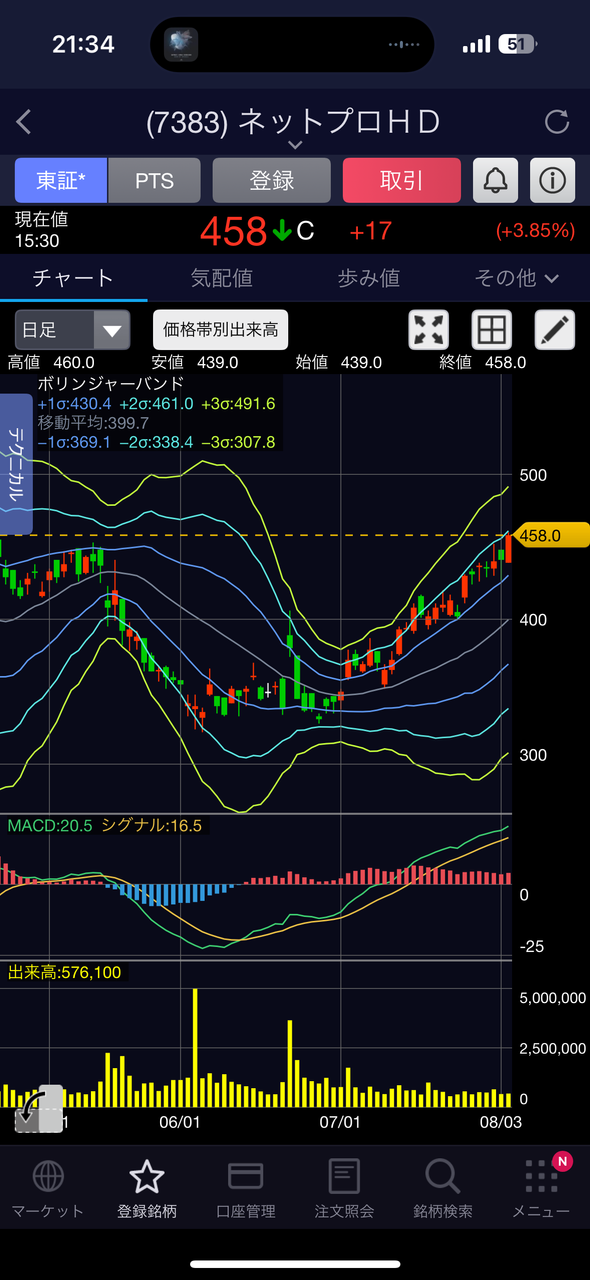Tap the stock title (7383) ネットプロHD
Screen dimensions: 590x1280
pyautogui.click(x=293, y=122)
